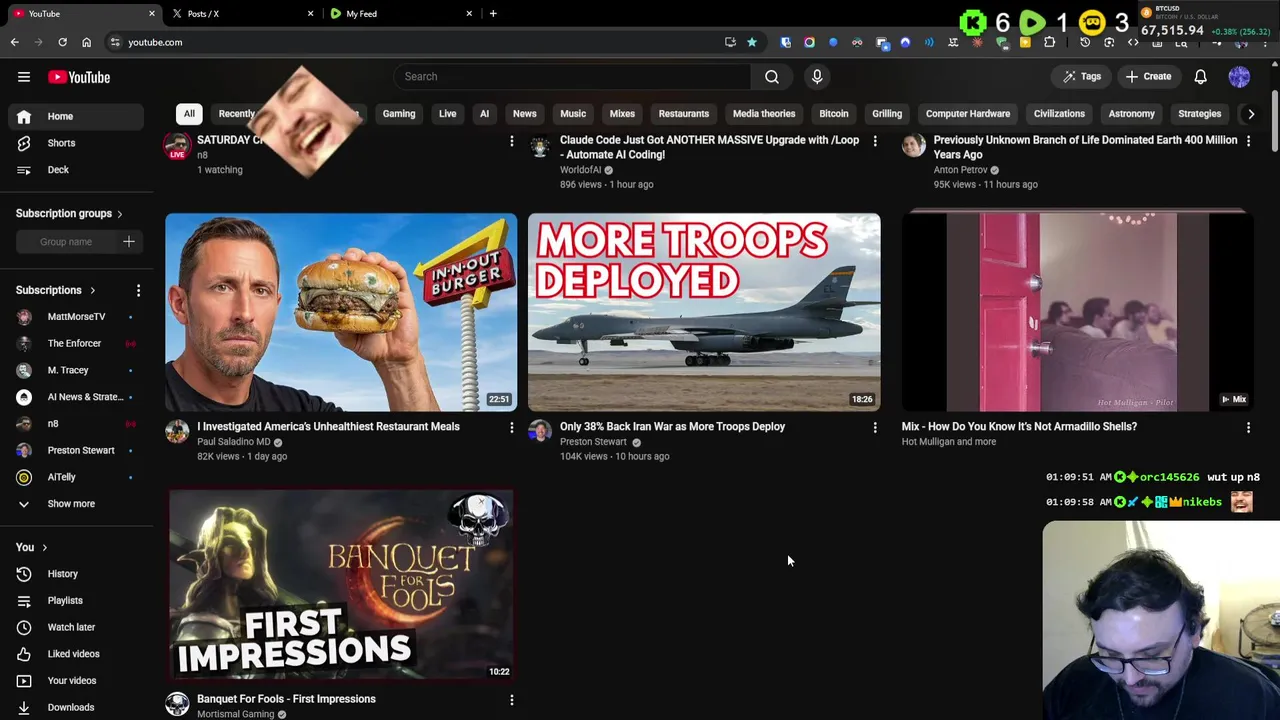The height and width of the screenshot is (720, 1280).
Task: Select the Gaming filter chip
Action: [x=398, y=113]
